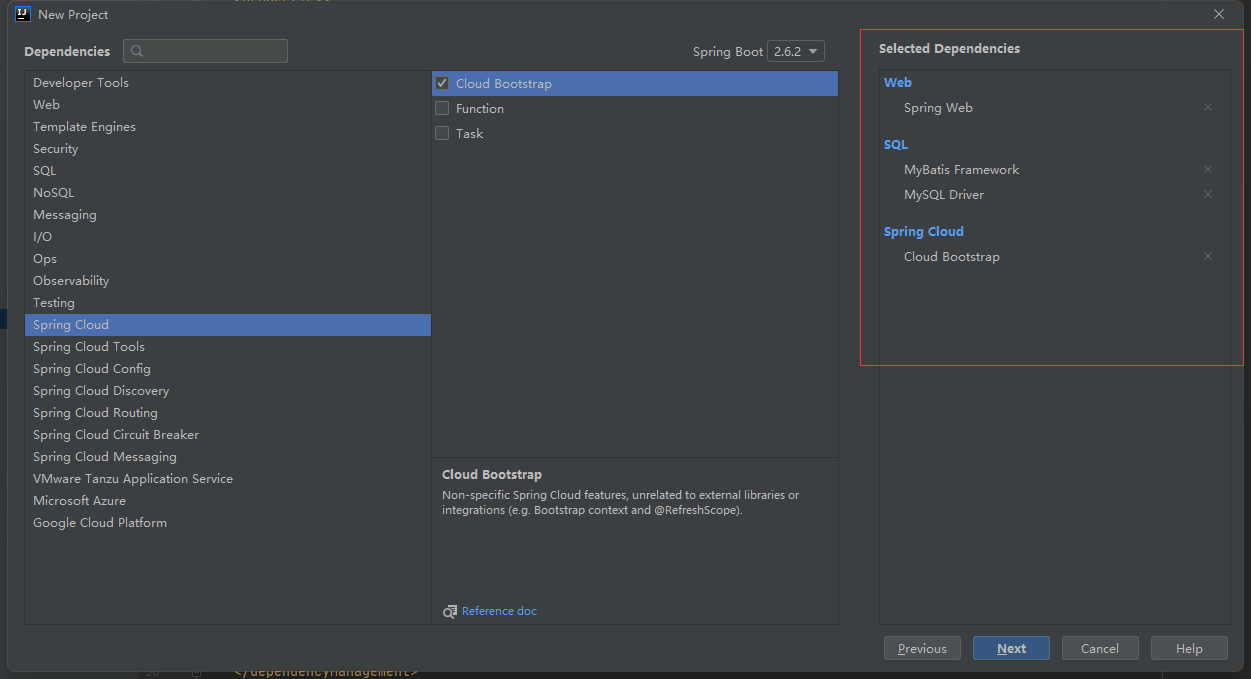Choose the Testing category
Screen dimensions: 1251x679
[x=228, y=303]
